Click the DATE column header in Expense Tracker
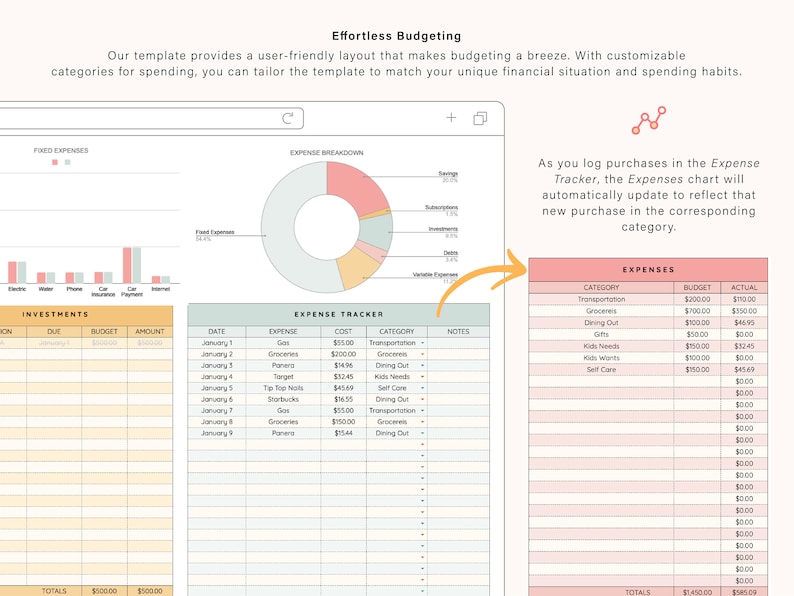The image size is (794, 596). [x=217, y=331]
